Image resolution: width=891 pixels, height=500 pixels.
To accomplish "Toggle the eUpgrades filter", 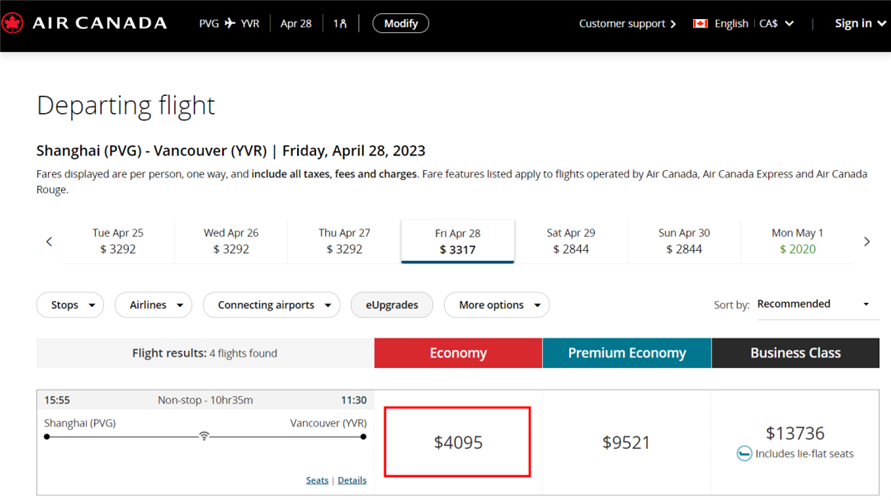I will click(391, 305).
